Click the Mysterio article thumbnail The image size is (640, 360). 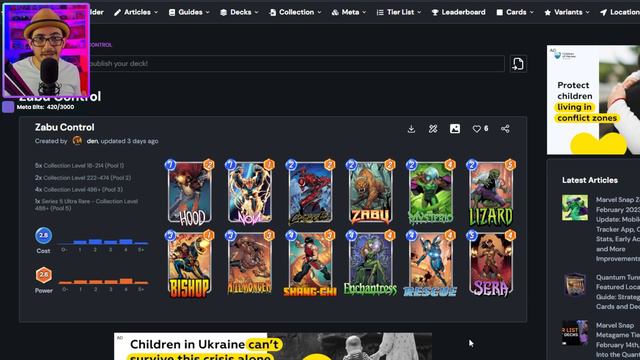point(575,208)
